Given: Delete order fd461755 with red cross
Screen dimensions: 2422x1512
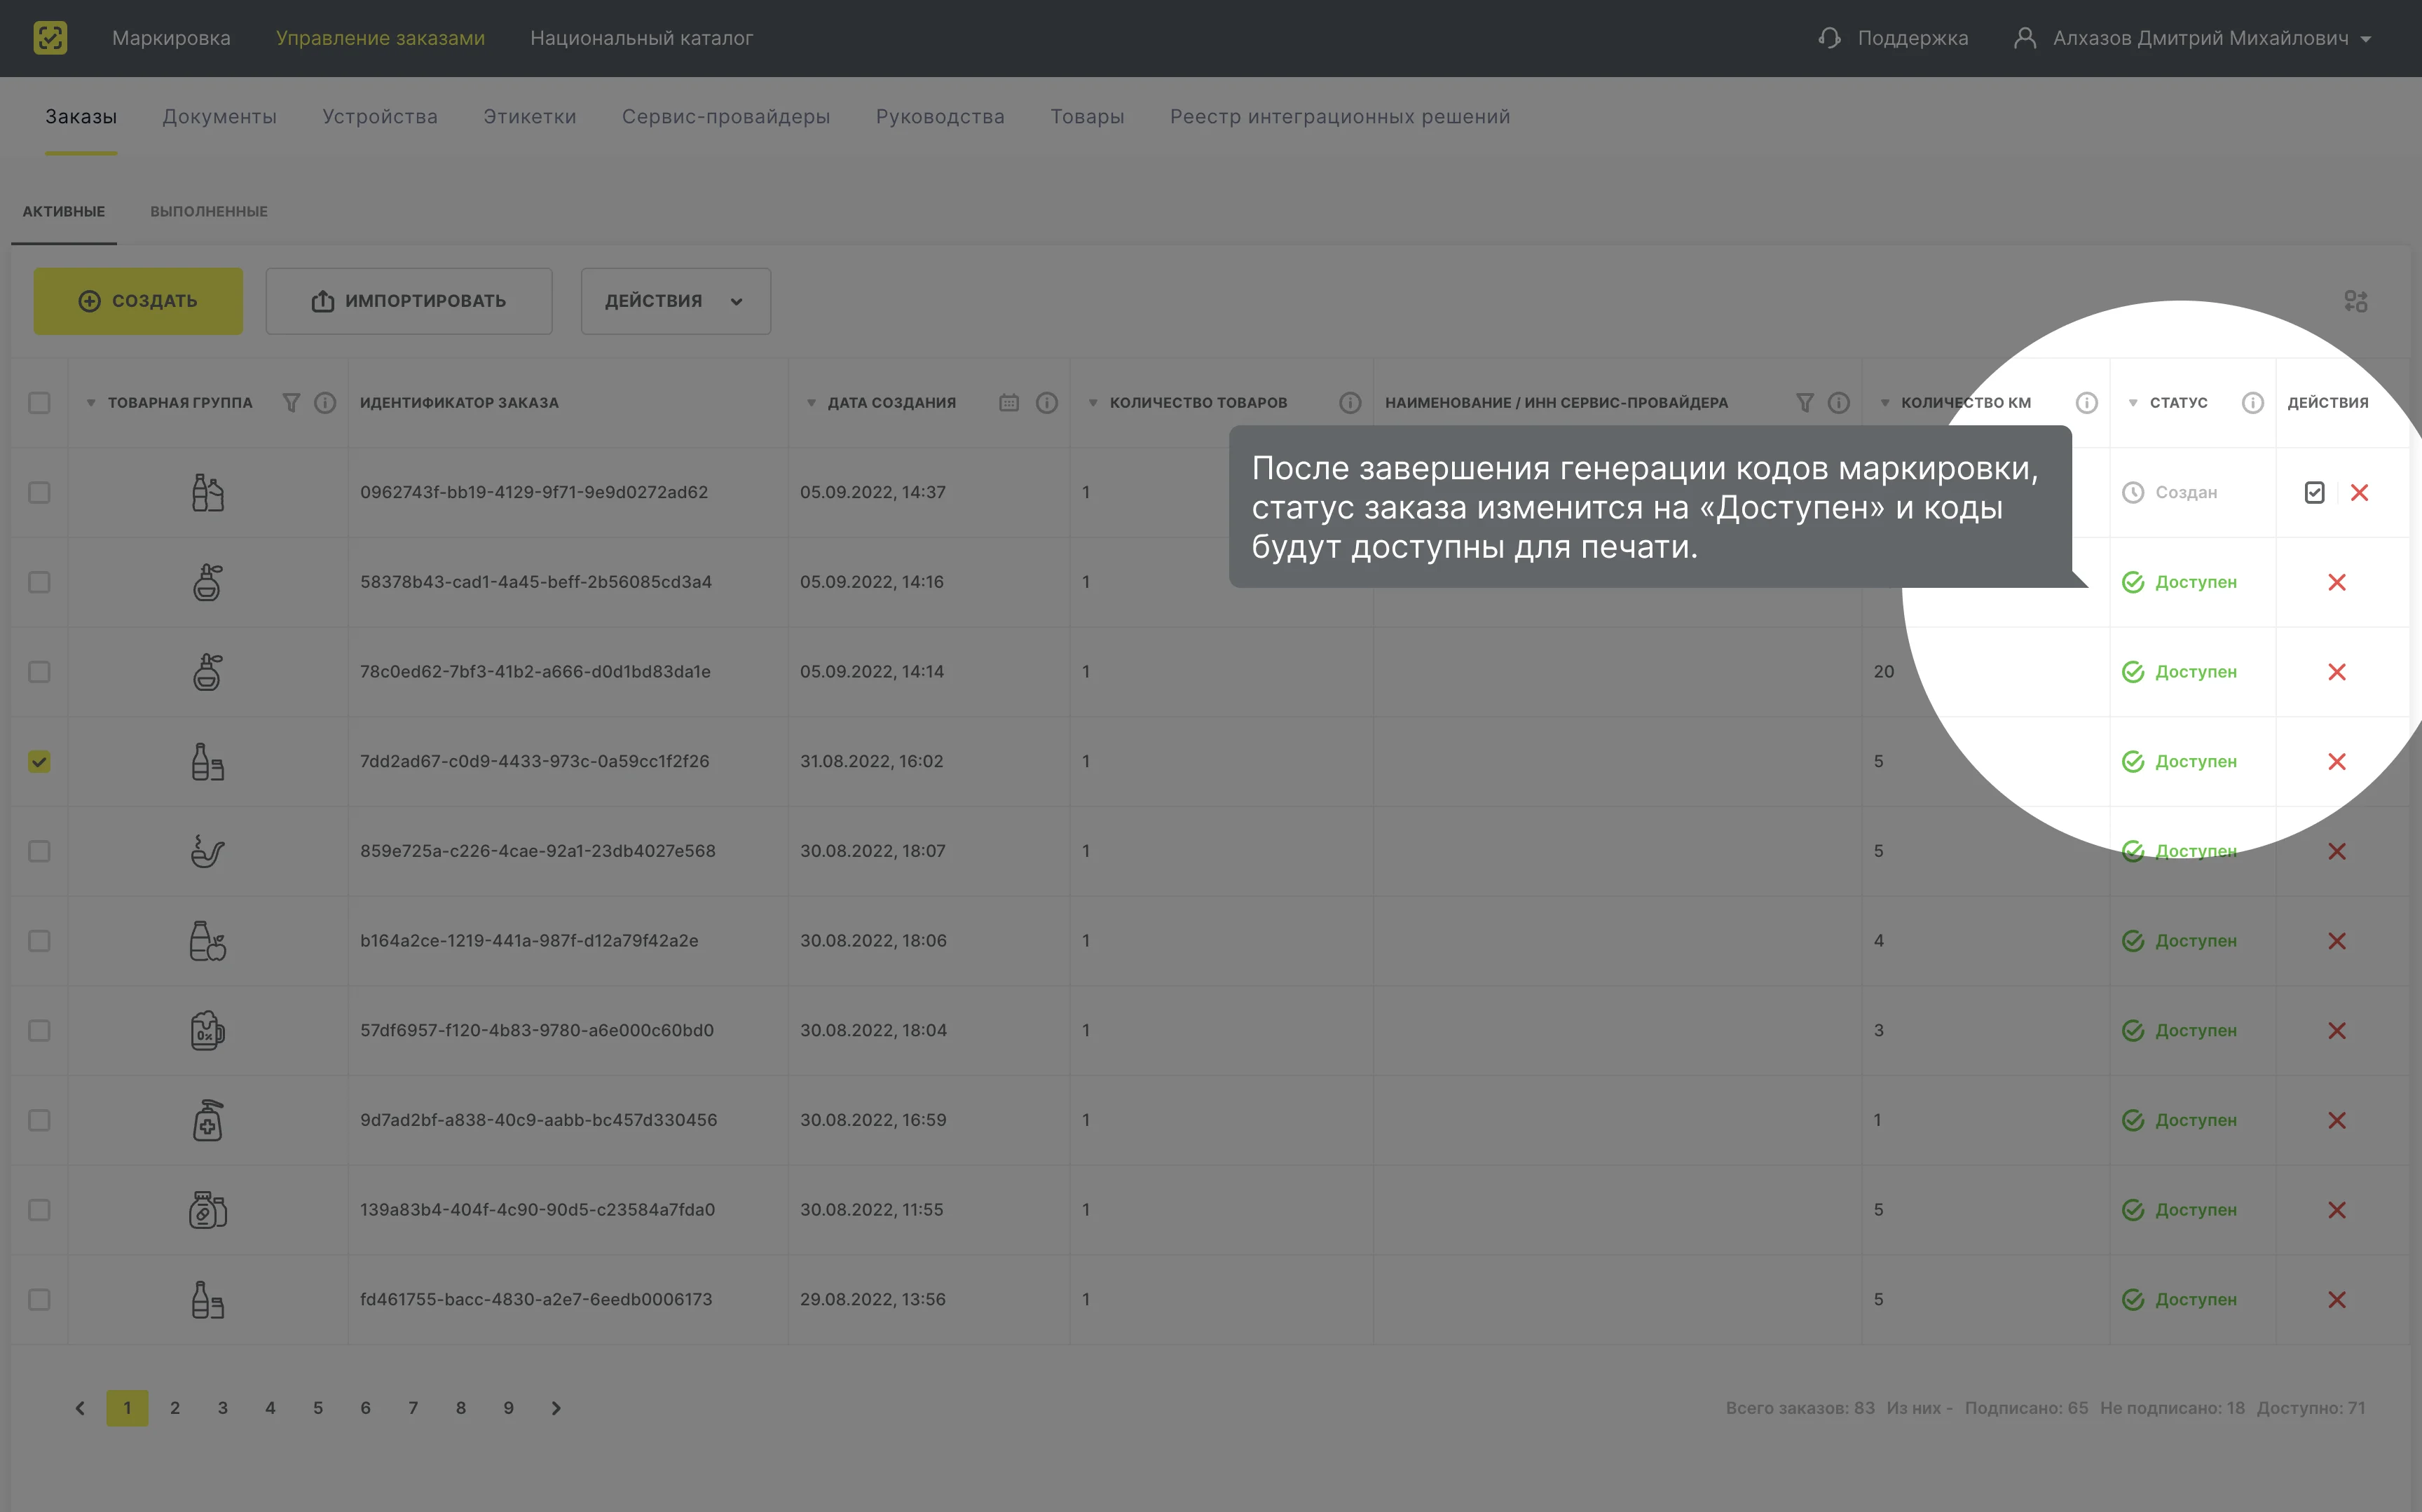Looking at the screenshot, I should click(2337, 1299).
